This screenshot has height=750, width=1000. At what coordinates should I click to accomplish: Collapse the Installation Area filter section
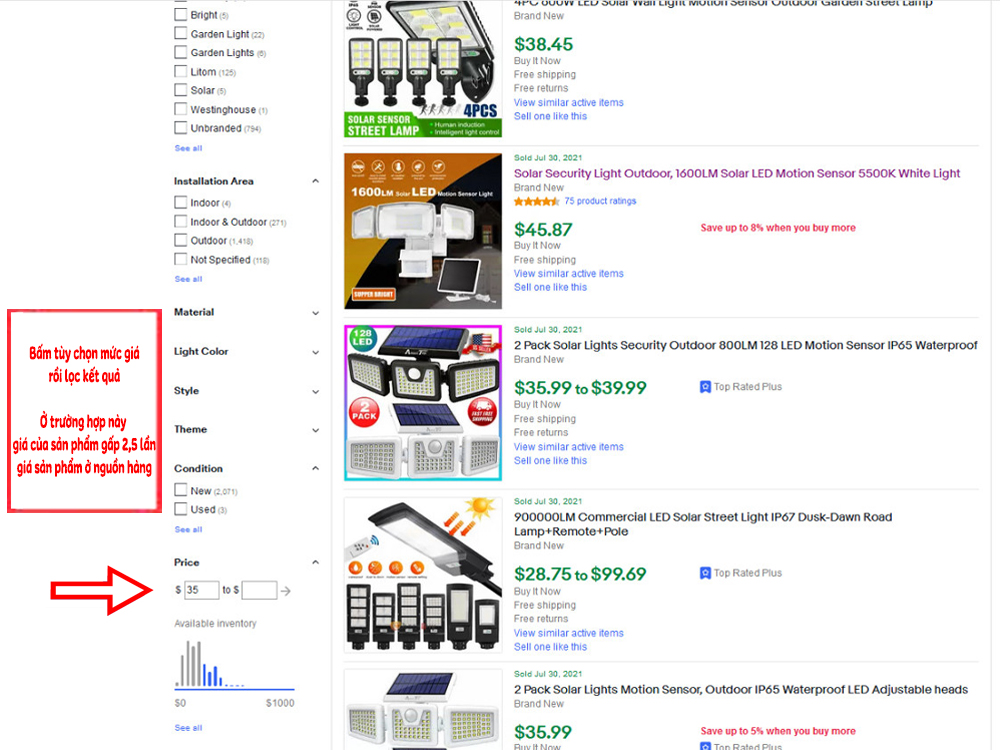pyautogui.click(x=315, y=182)
